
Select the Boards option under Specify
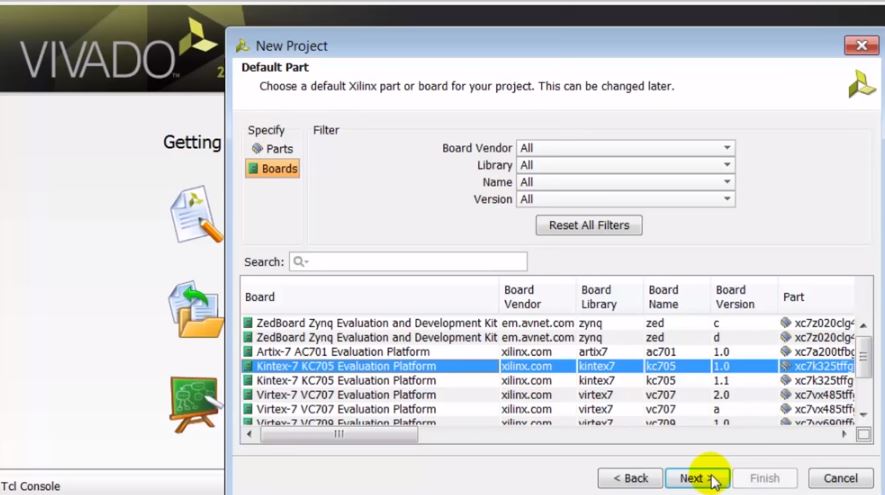pos(273,168)
